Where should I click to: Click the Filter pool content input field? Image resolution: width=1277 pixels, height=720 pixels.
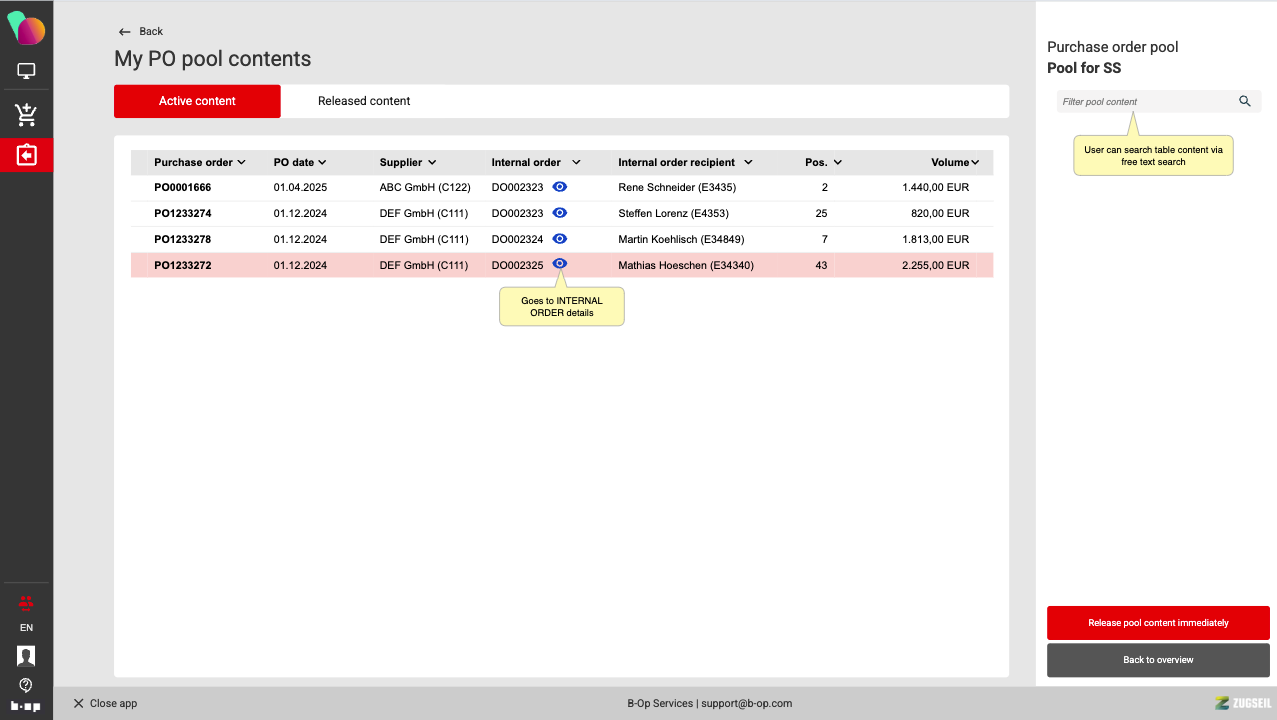pyautogui.click(x=1145, y=102)
